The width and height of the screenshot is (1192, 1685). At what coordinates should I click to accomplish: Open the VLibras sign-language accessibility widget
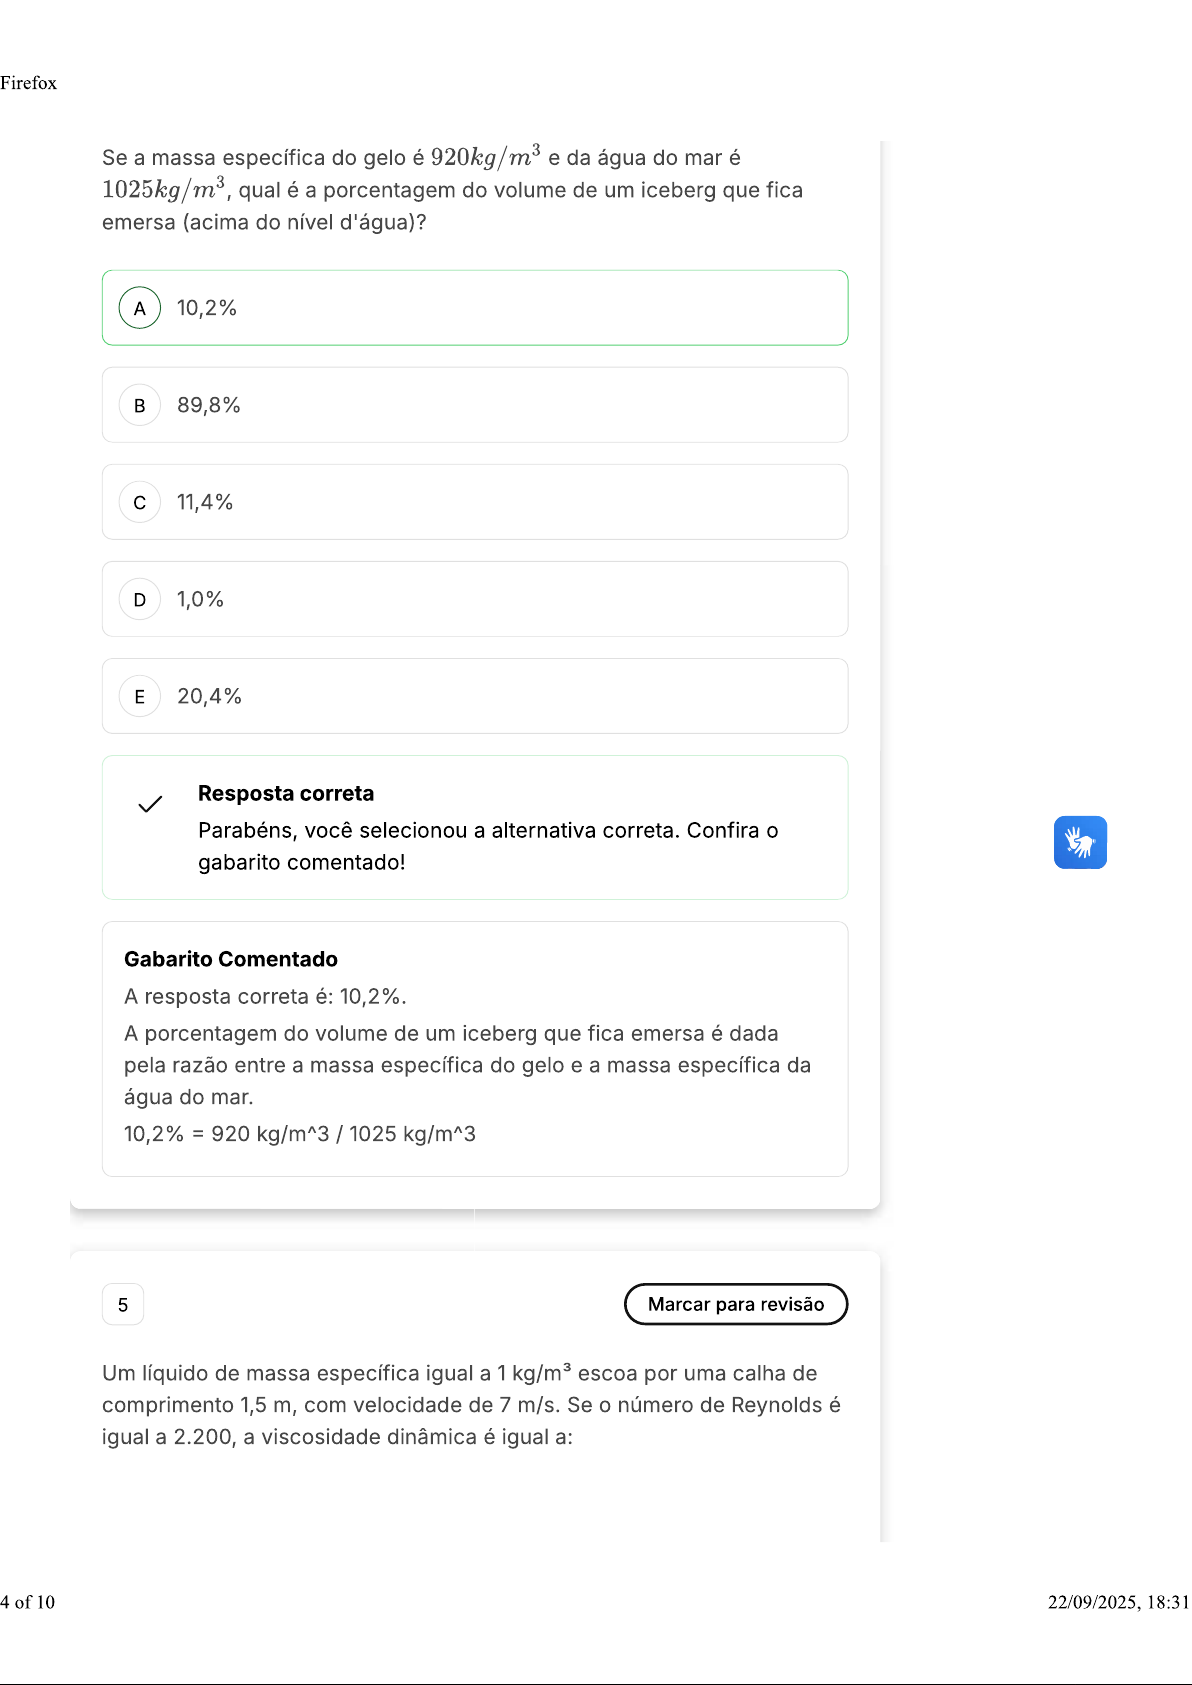click(x=1080, y=842)
